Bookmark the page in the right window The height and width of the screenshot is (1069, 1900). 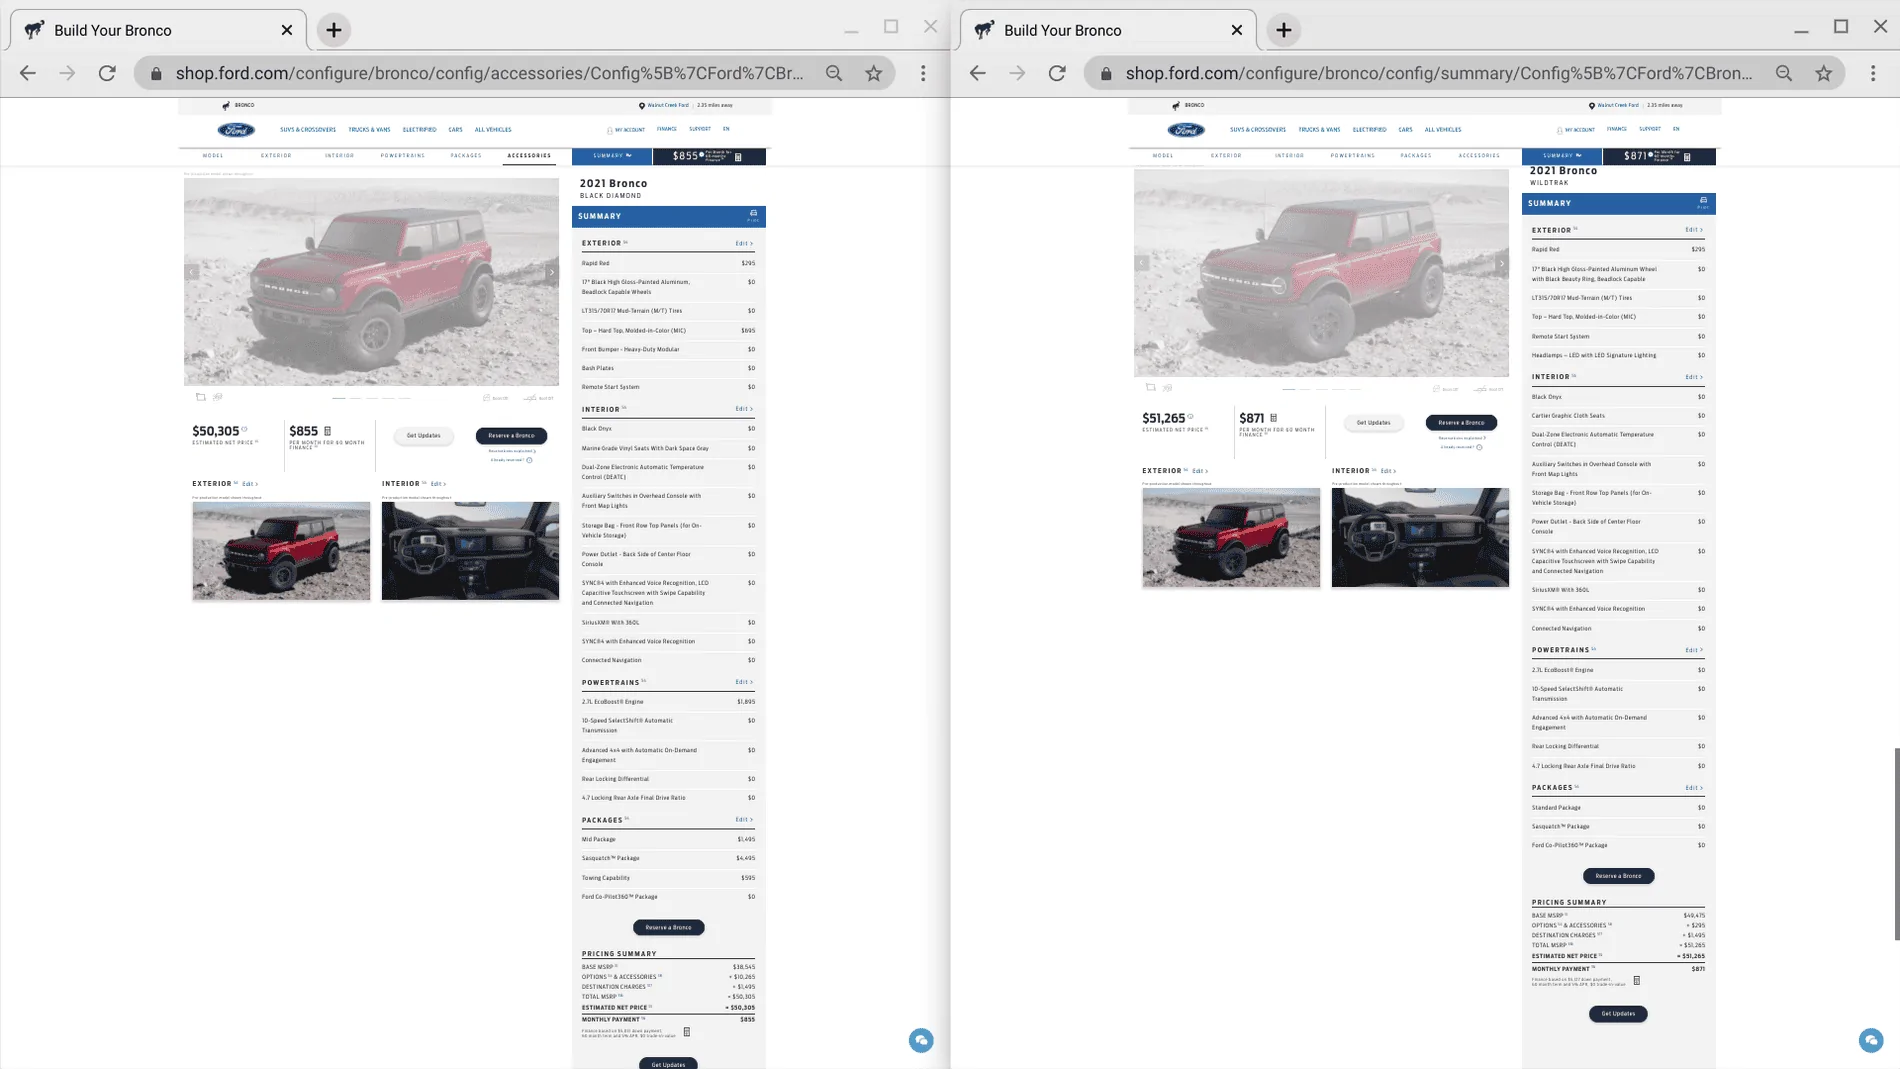(x=1824, y=73)
